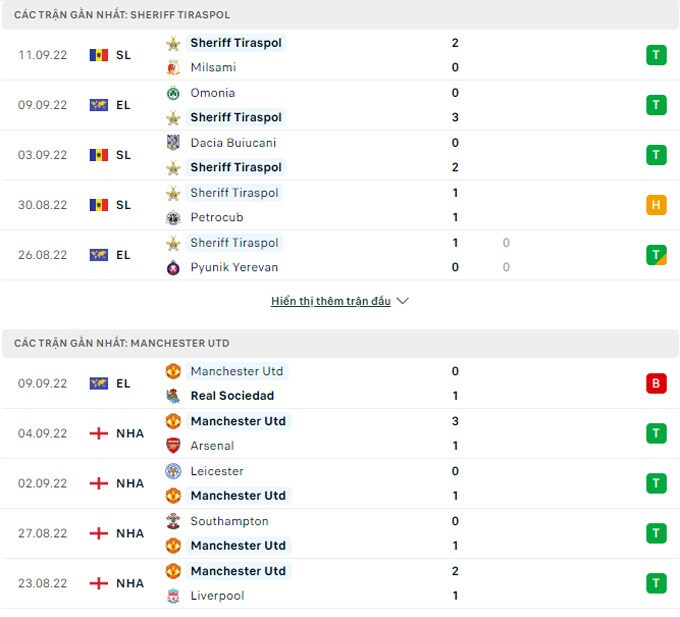Click the England flag on 04.09.22 row
Viewport: 680px width, 617px height.
pos(98,433)
